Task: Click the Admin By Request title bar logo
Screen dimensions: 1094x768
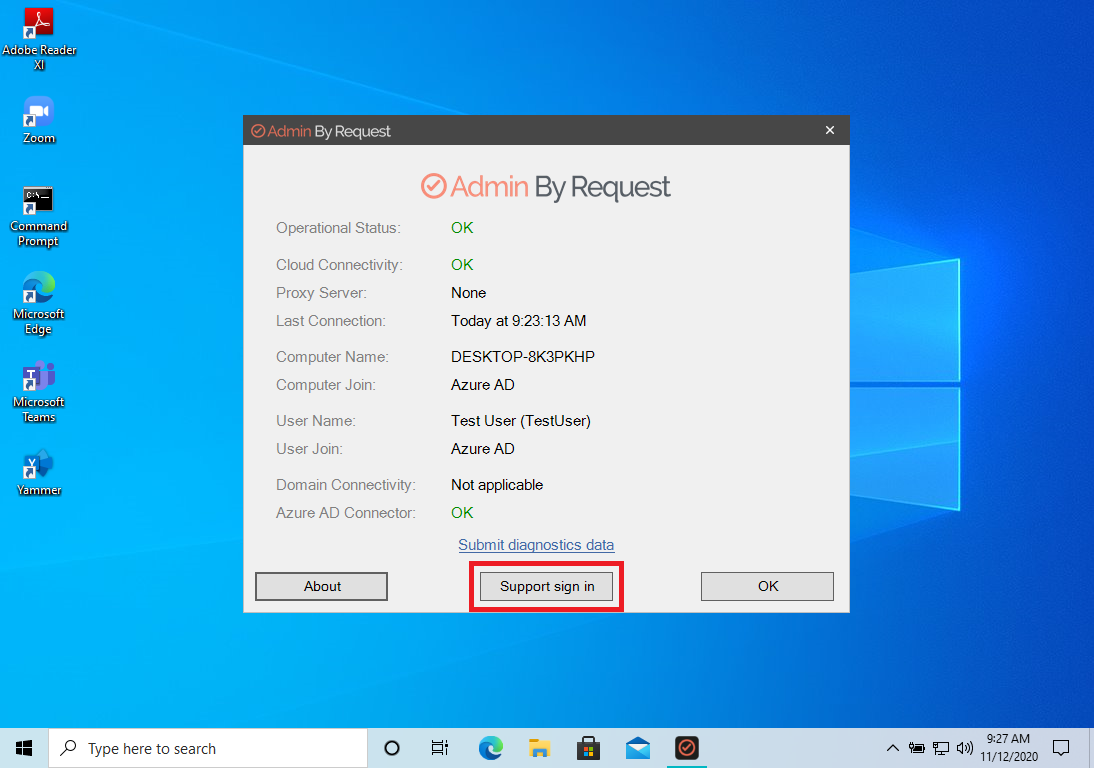Action: click(321, 131)
